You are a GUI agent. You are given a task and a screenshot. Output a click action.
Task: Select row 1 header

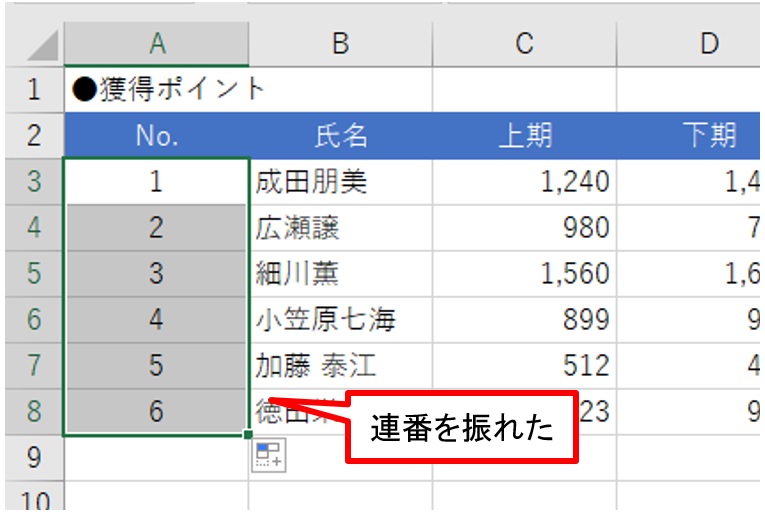pyautogui.click(x=34, y=90)
